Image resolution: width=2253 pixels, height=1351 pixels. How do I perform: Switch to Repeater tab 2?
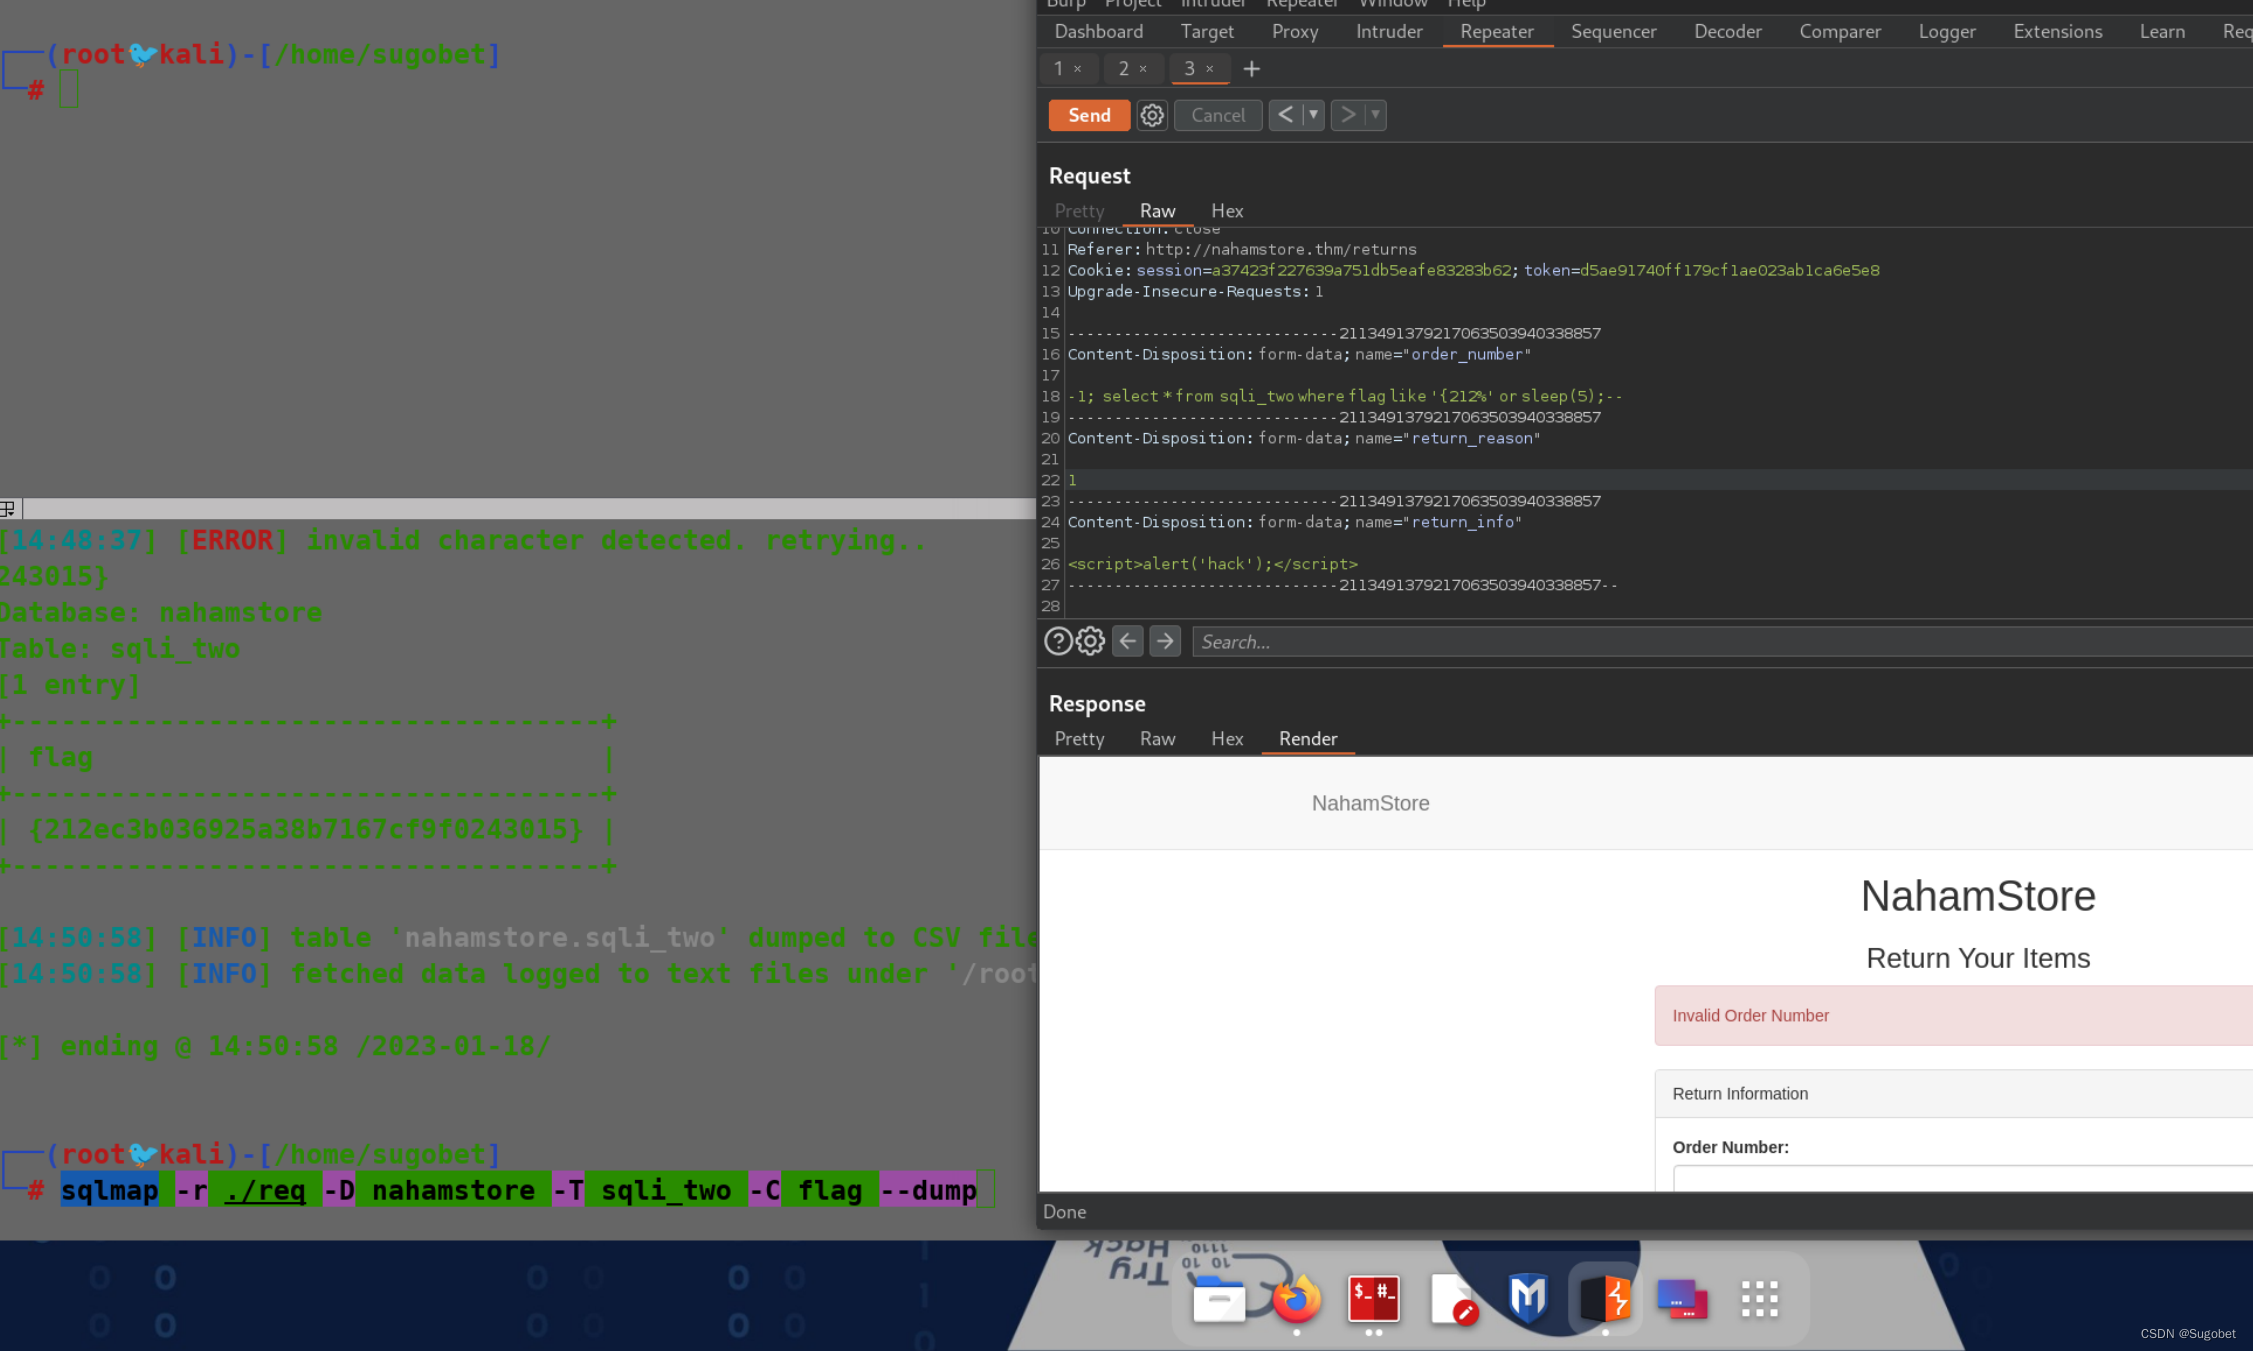[x=1123, y=68]
